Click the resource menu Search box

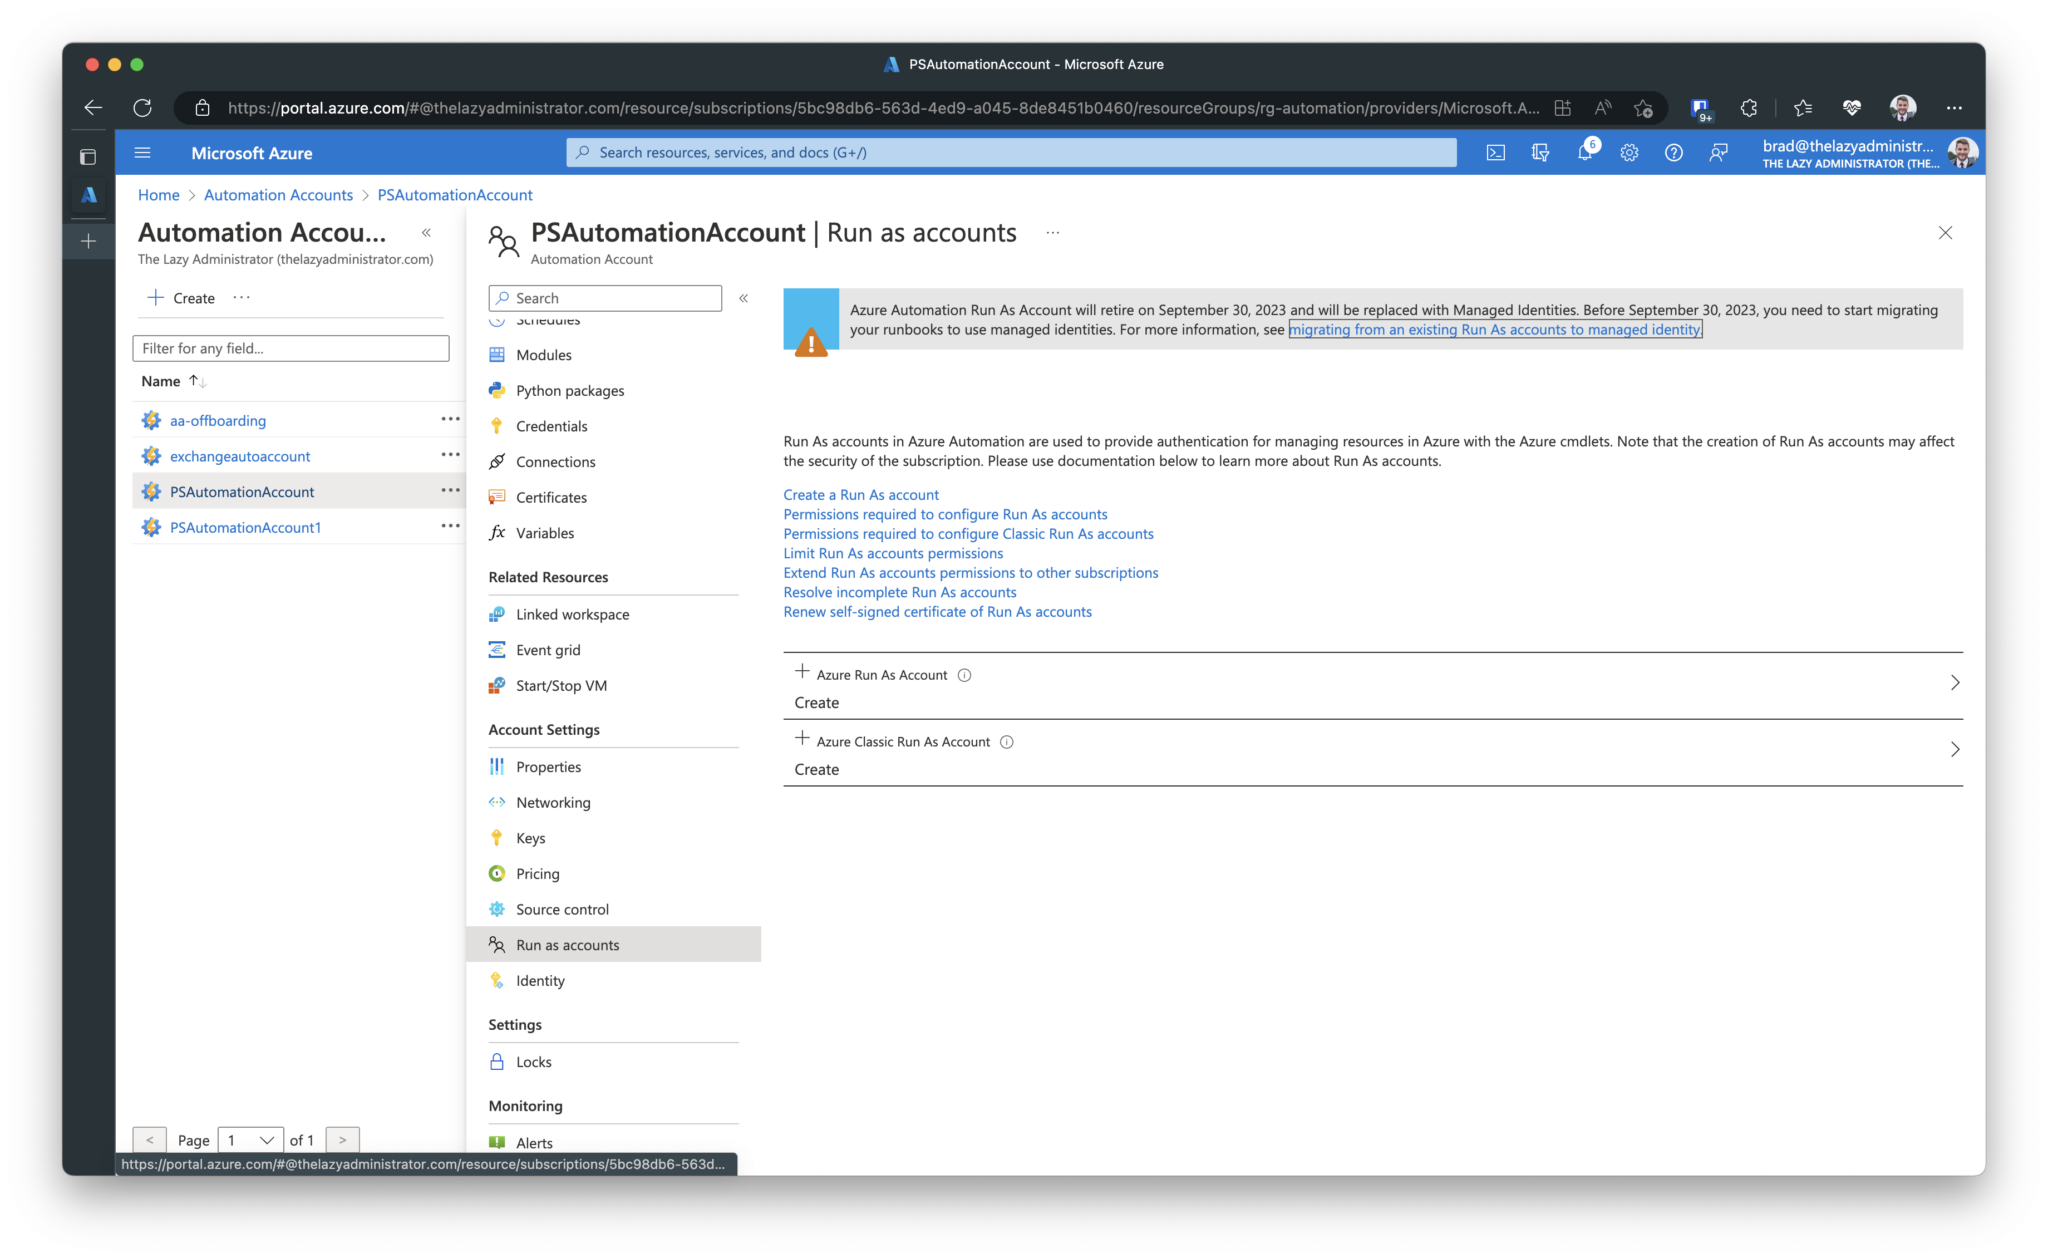[x=605, y=298]
